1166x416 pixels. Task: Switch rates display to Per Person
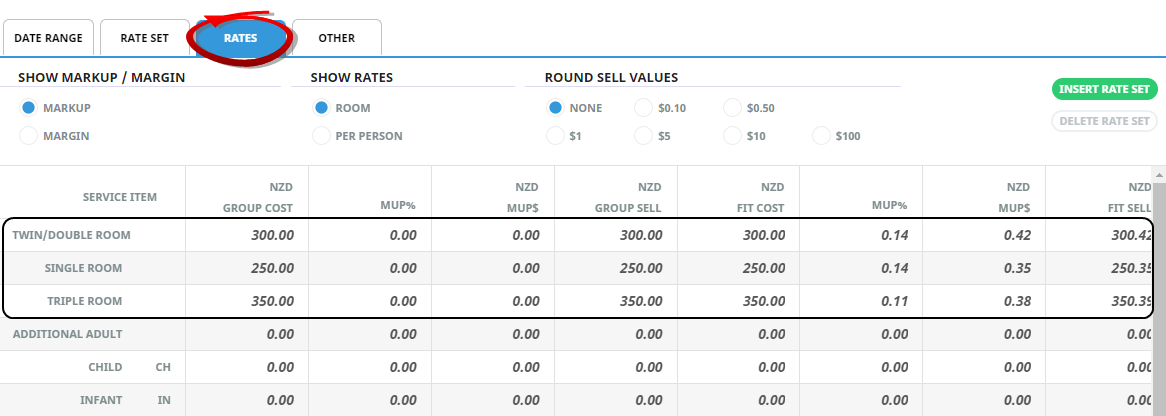coord(321,135)
